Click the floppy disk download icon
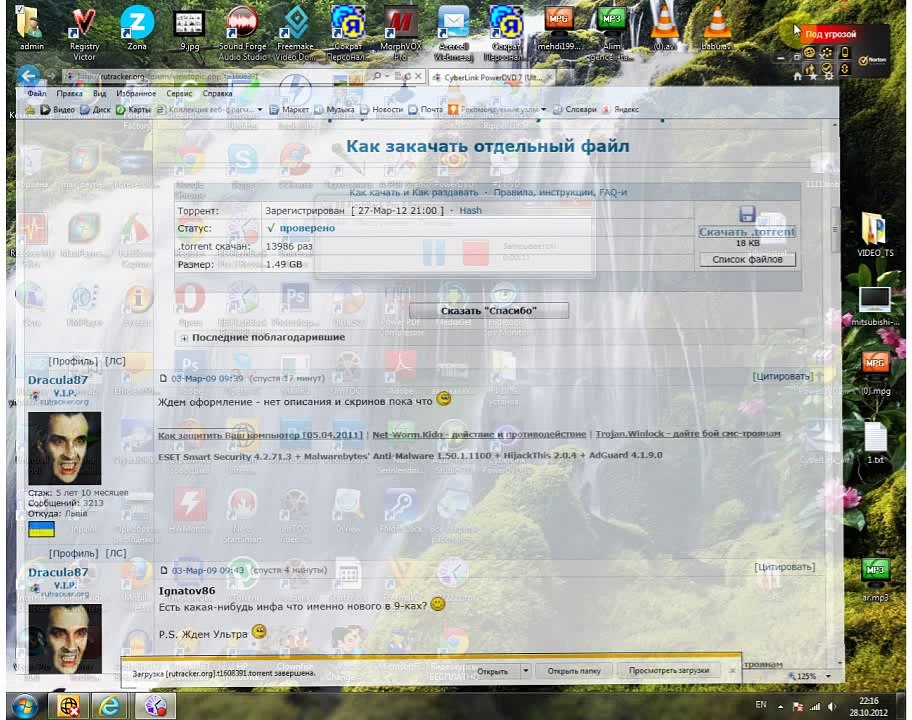 (x=747, y=214)
